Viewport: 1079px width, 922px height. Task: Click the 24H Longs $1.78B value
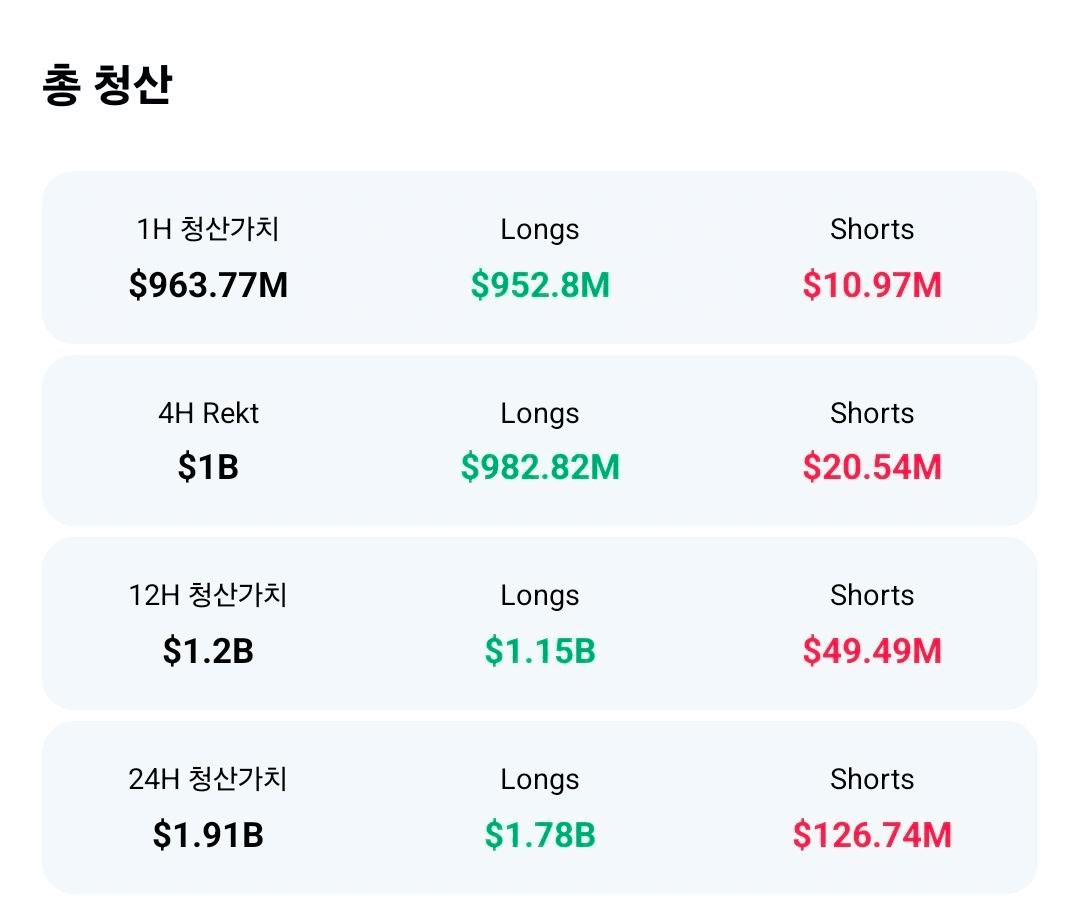pos(540,835)
